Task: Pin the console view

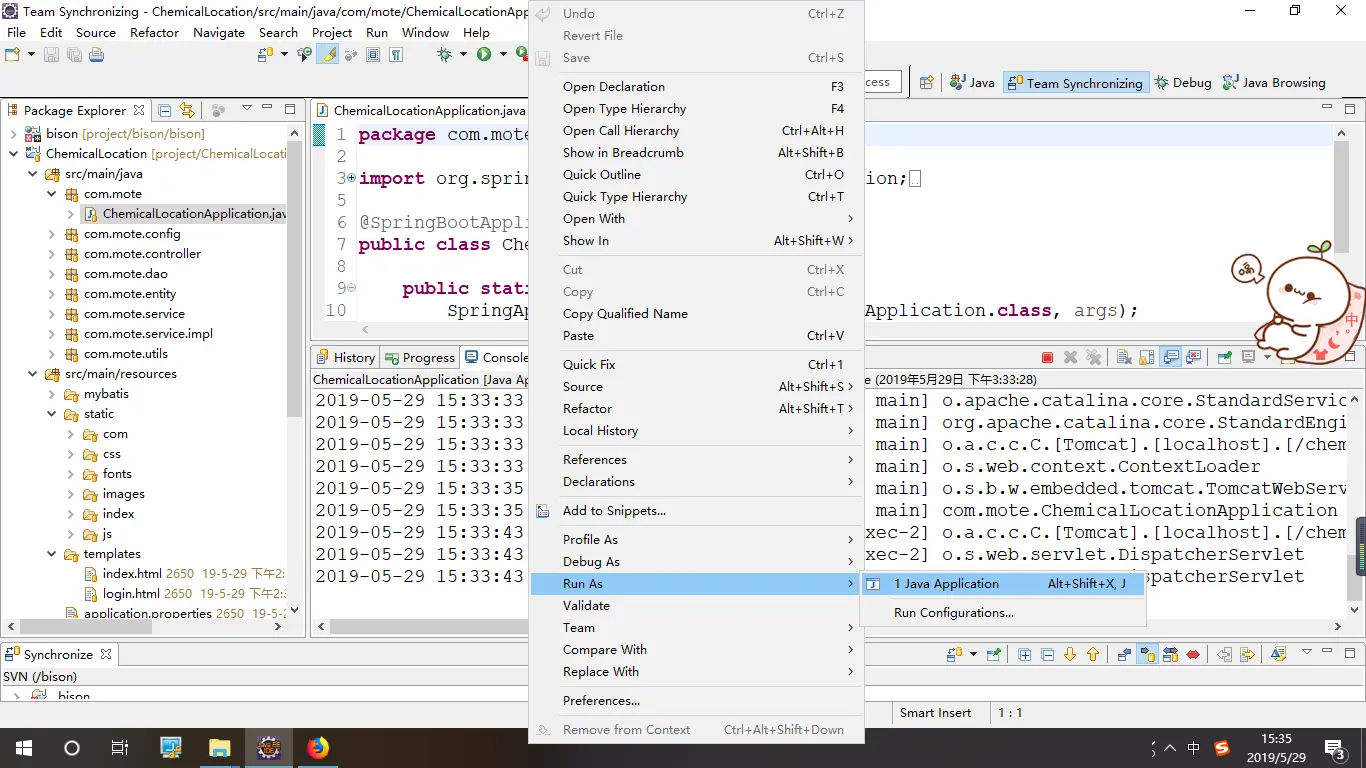Action: pyautogui.click(x=1224, y=357)
